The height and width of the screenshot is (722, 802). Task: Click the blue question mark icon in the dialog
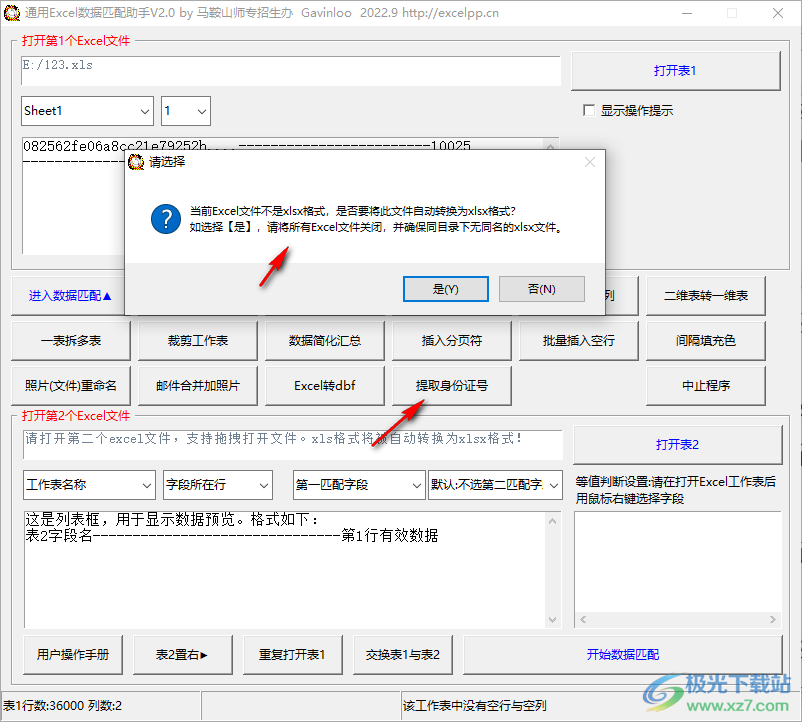[x=166, y=219]
